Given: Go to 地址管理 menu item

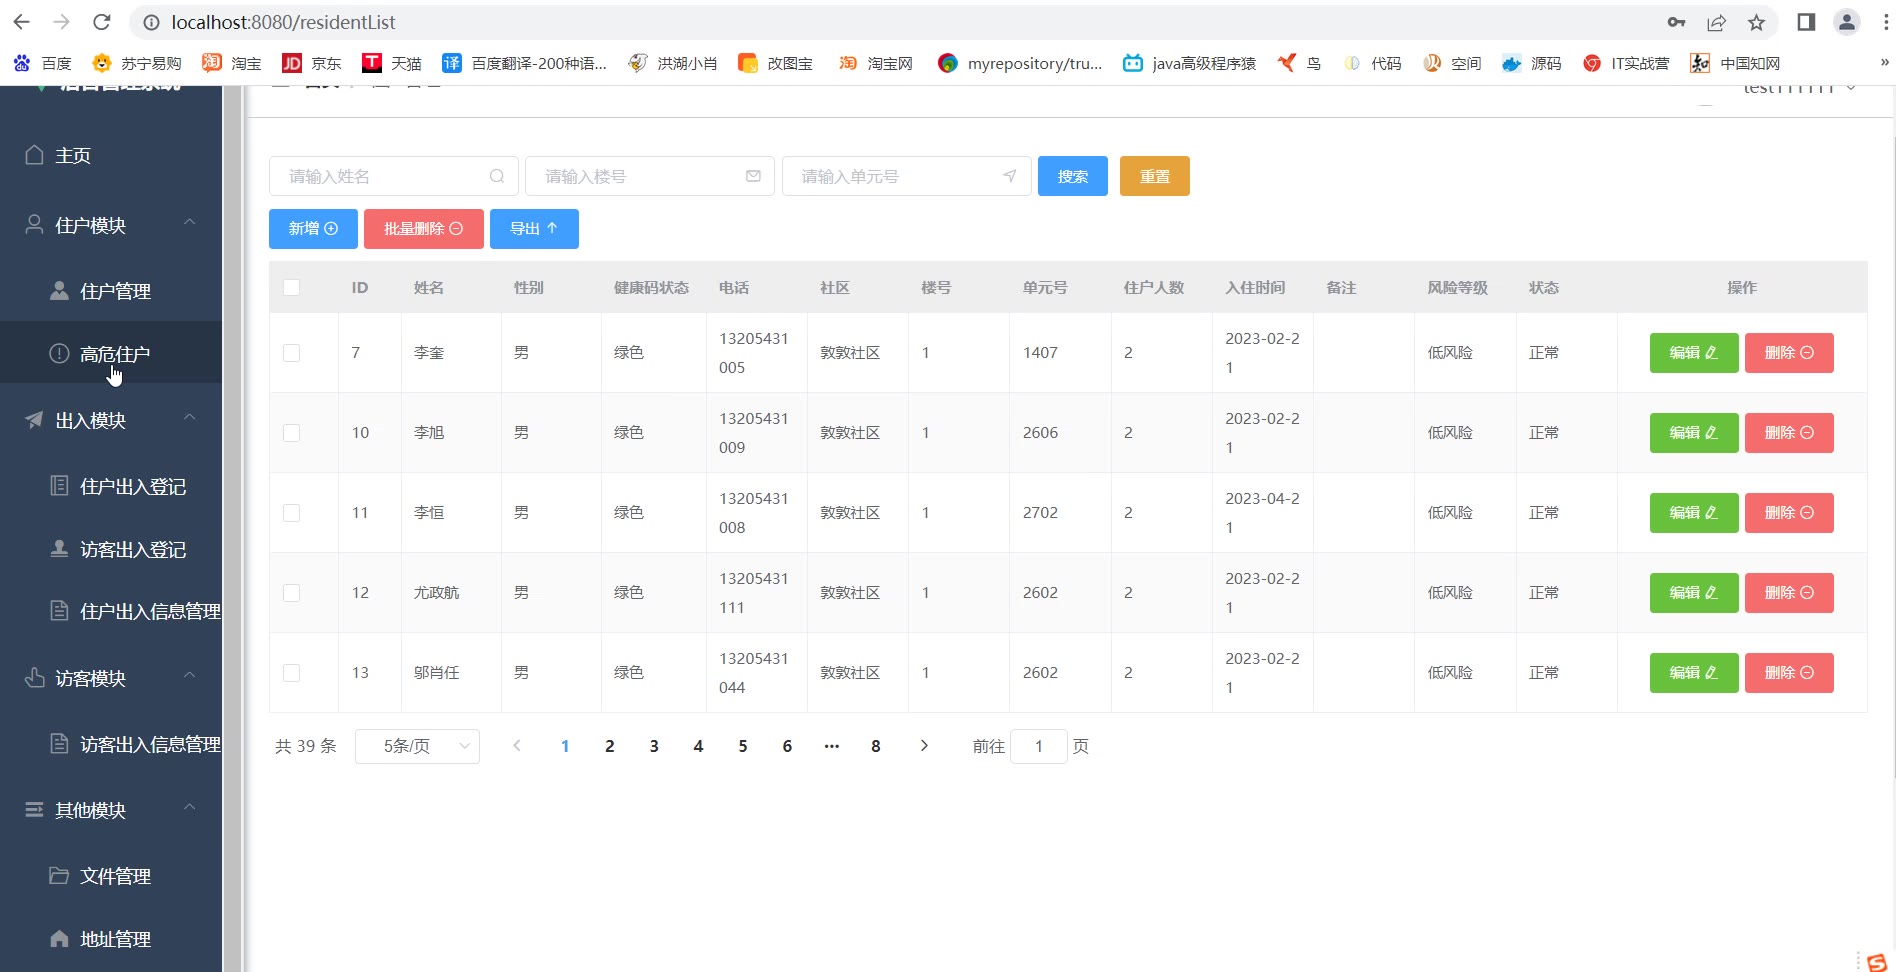Looking at the screenshot, I should 115,939.
